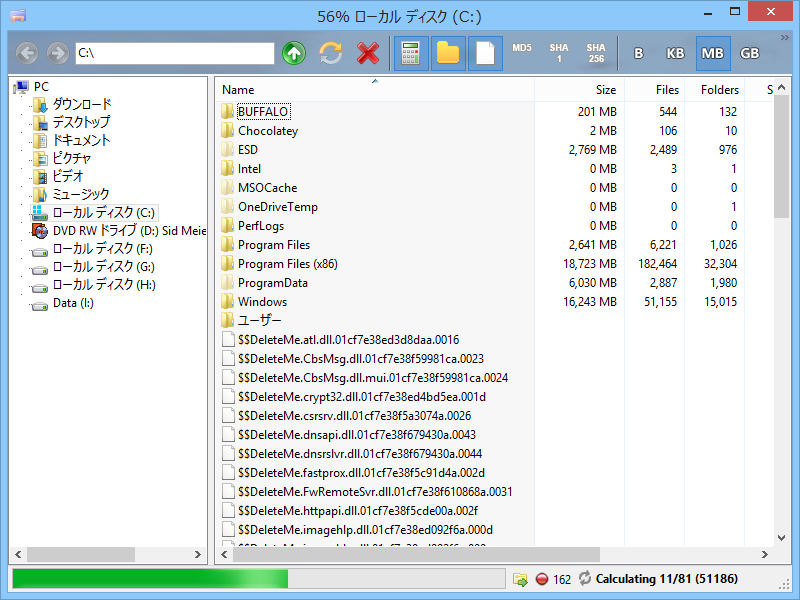The image size is (800, 600).
Task: Click the back navigation arrow
Action: pos(26,53)
